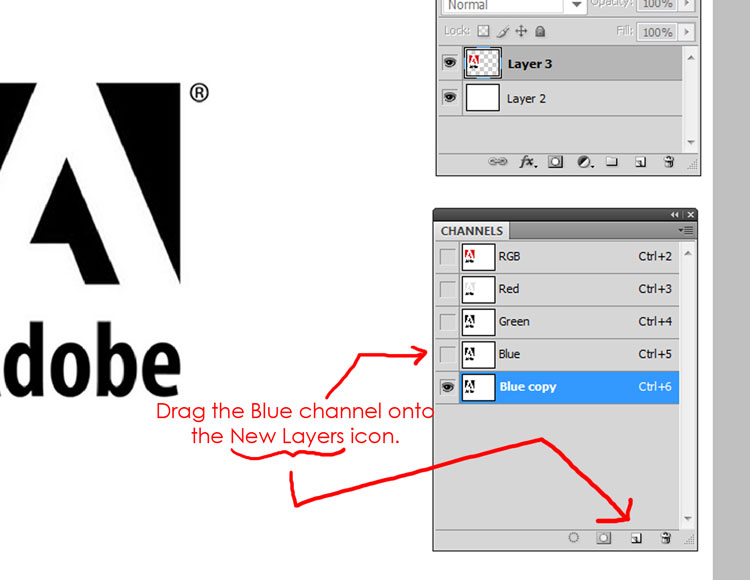The image size is (750, 580).
Task: Click the Link layers icon in Layers panel
Action: (497, 162)
